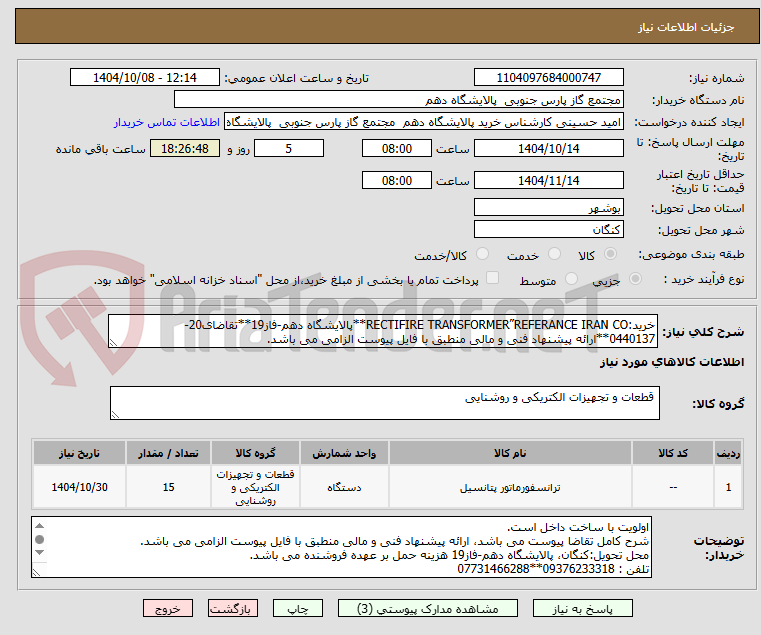Viewport: 761px width, 635px height.
Task: Click the ایجاد کننده درخواست field
Action: tap(424, 122)
